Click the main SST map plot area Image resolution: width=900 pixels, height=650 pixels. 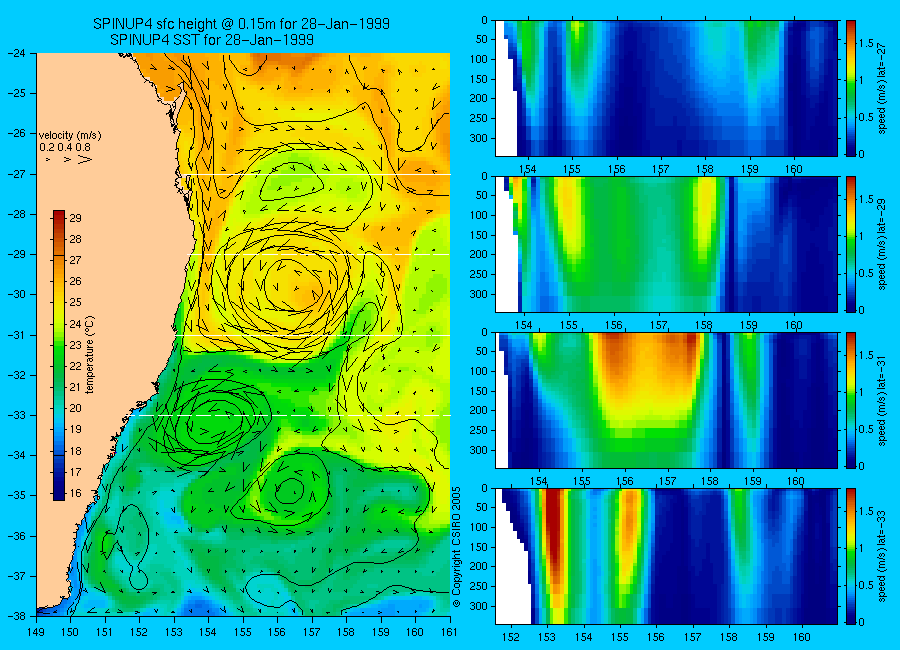pyautogui.click(x=243, y=335)
